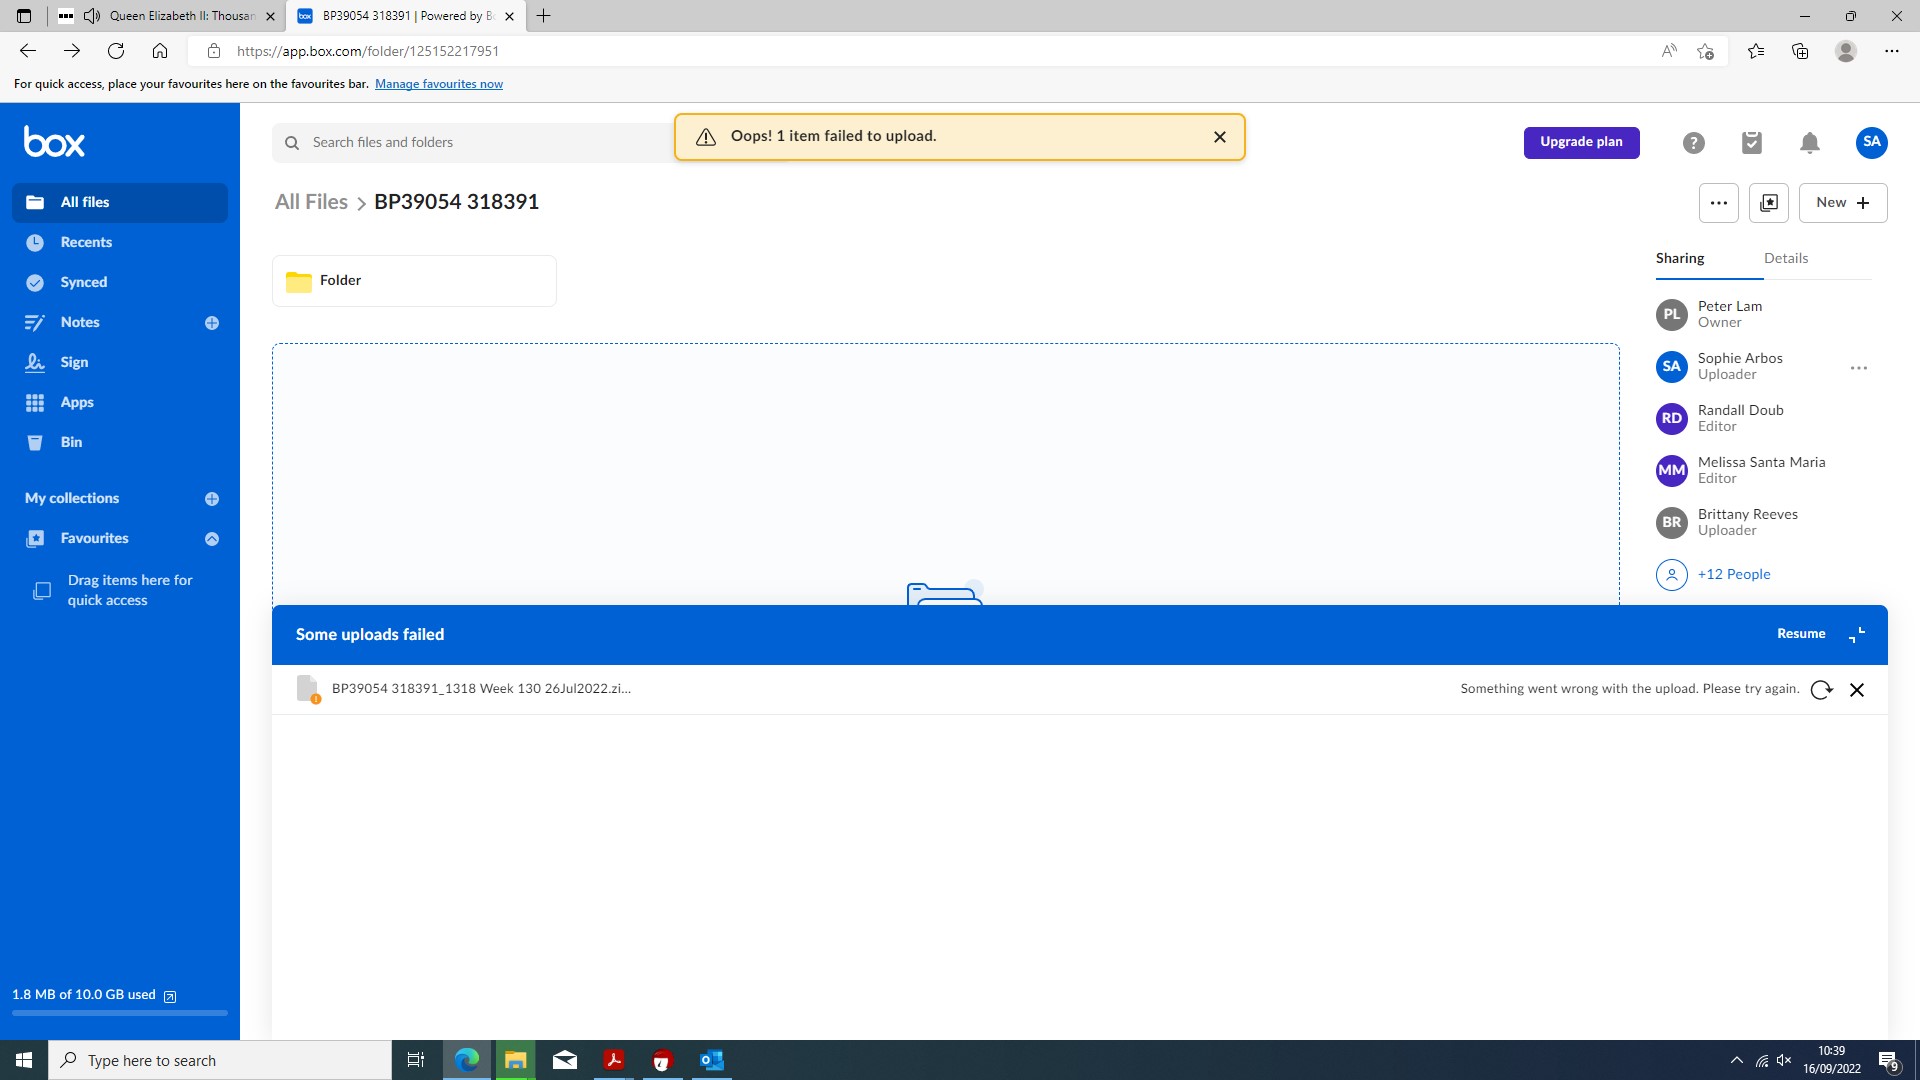Viewport: 1920px width, 1080px height.
Task: Click the Upgrade plan button
Action: (x=1581, y=142)
